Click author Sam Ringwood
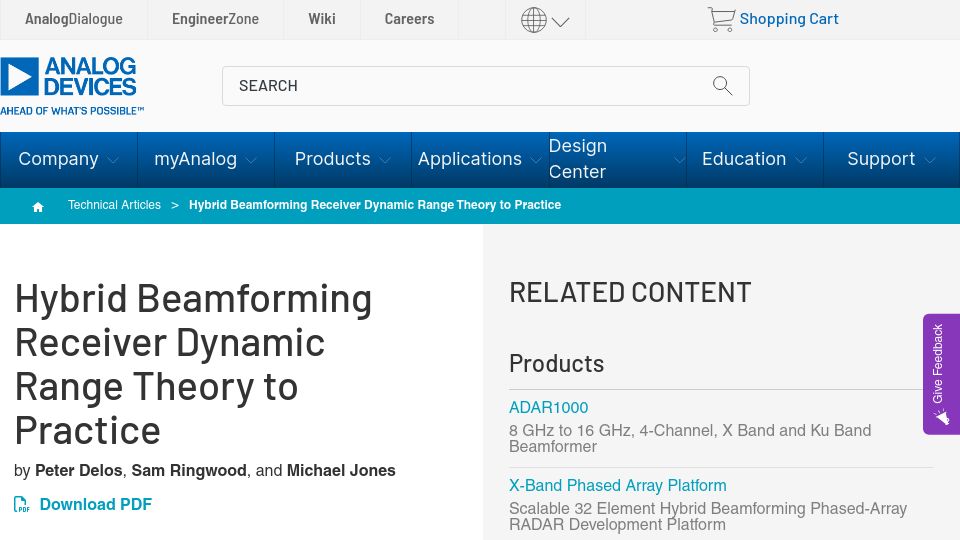 pyautogui.click(x=189, y=470)
